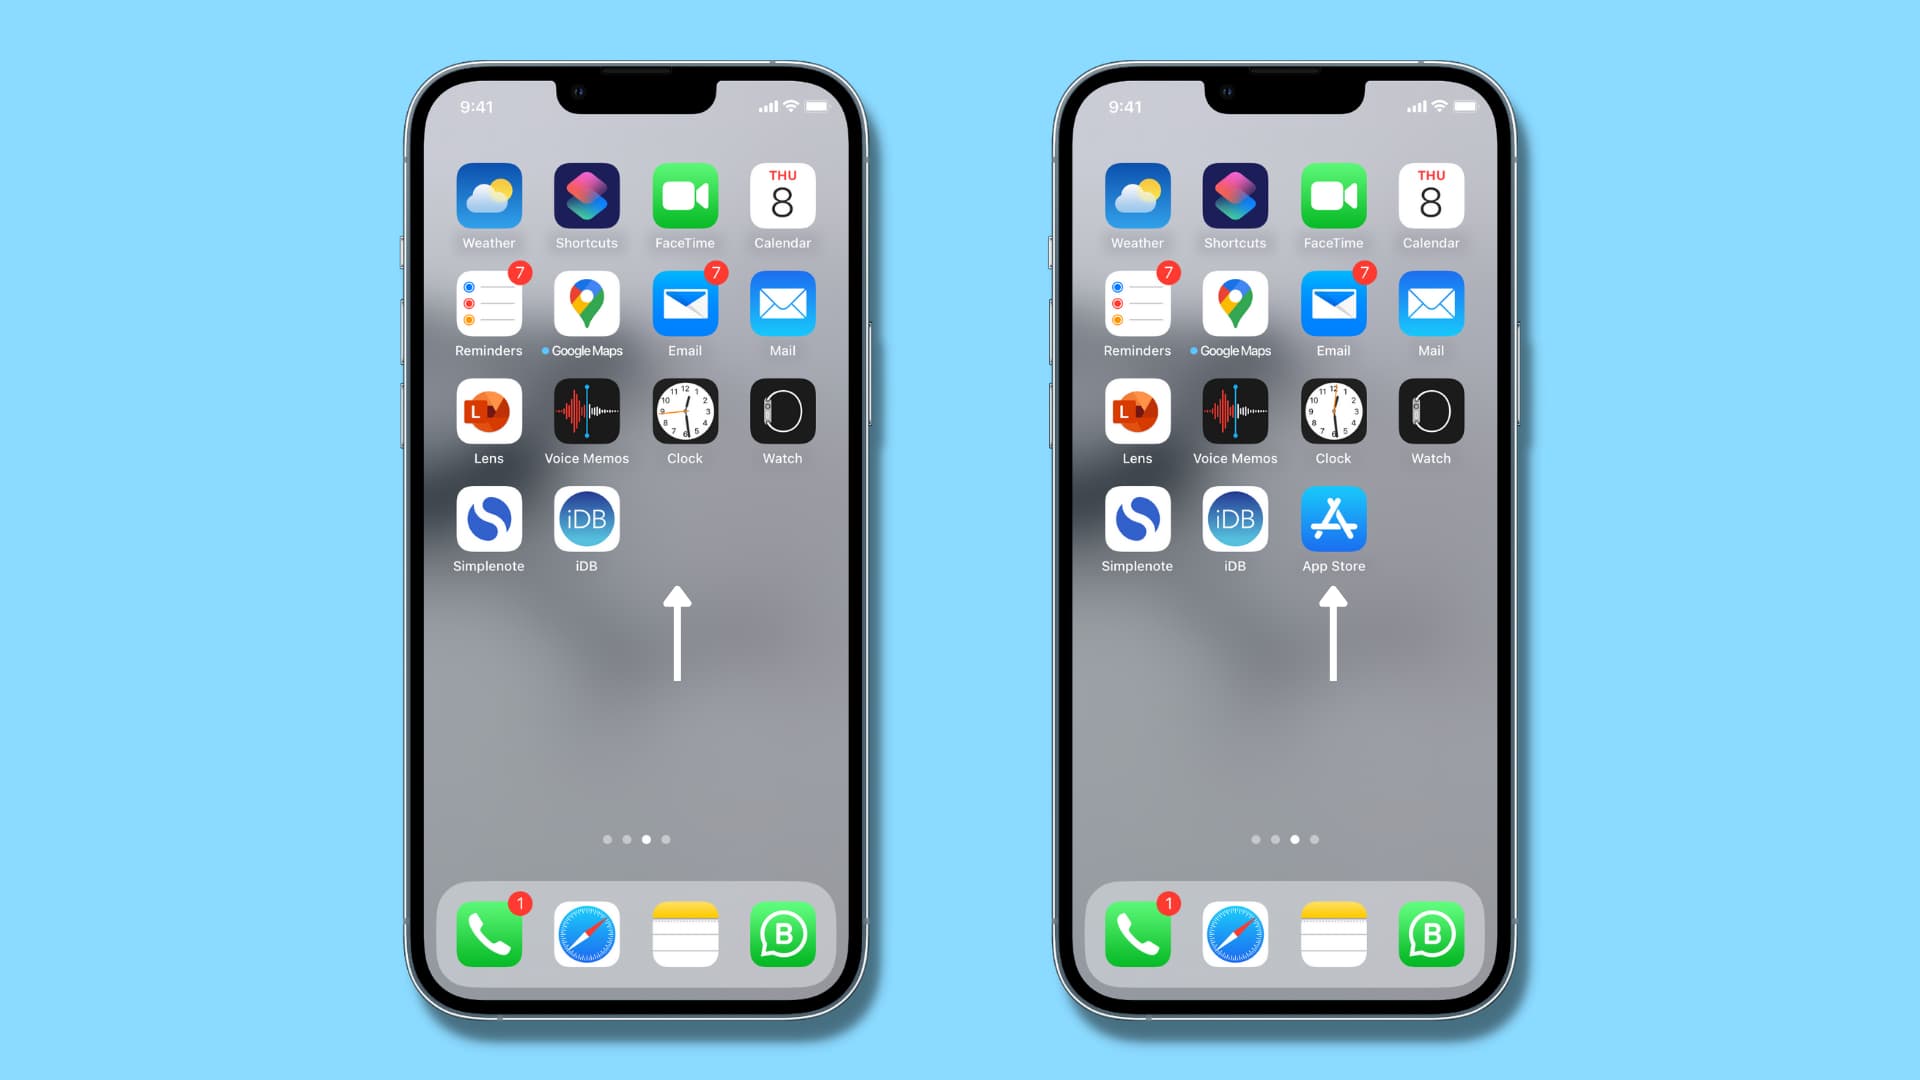Open Notes app from dock
1920x1080 pixels.
[x=684, y=934]
